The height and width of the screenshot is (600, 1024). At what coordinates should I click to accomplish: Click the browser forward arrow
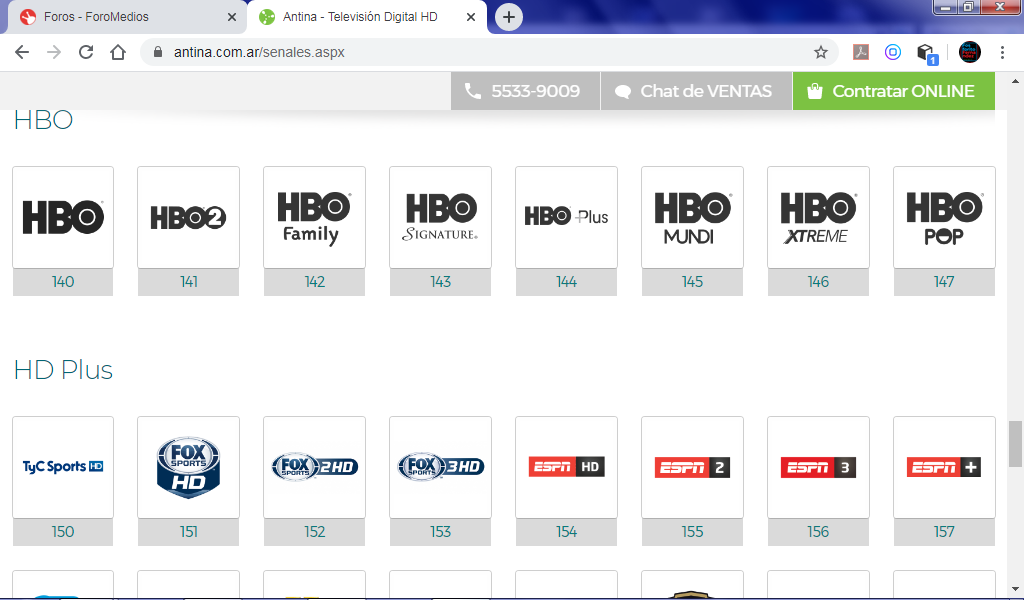(54, 52)
